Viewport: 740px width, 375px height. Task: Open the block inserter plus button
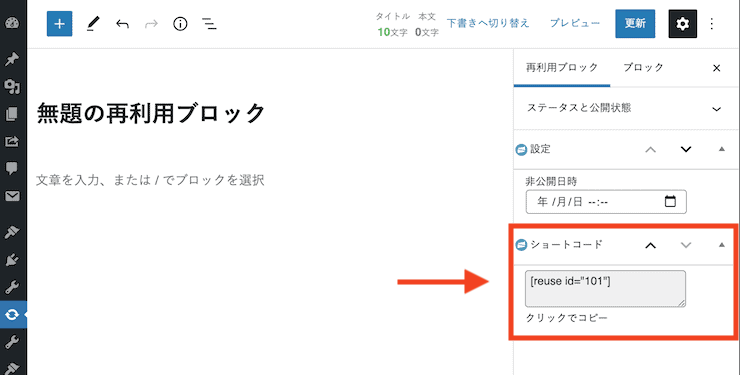pyautogui.click(x=59, y=24)
